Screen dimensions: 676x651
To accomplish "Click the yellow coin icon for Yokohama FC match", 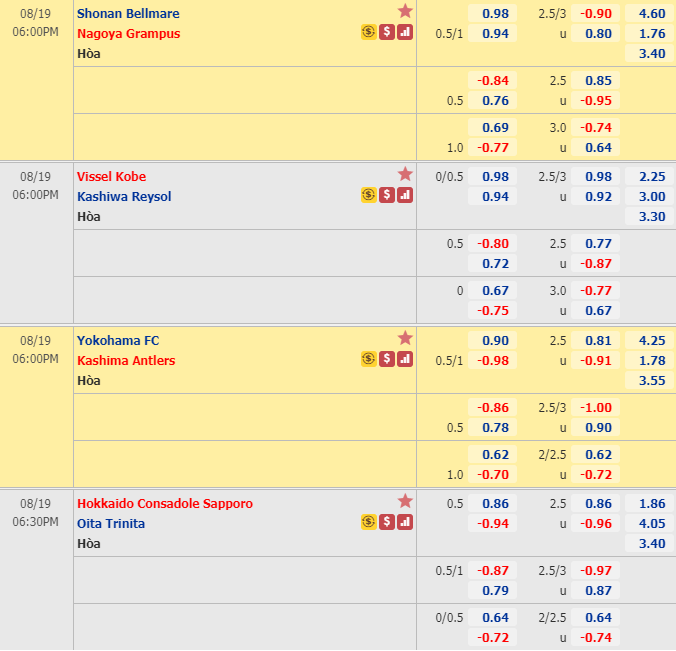I will pos(369,359).
